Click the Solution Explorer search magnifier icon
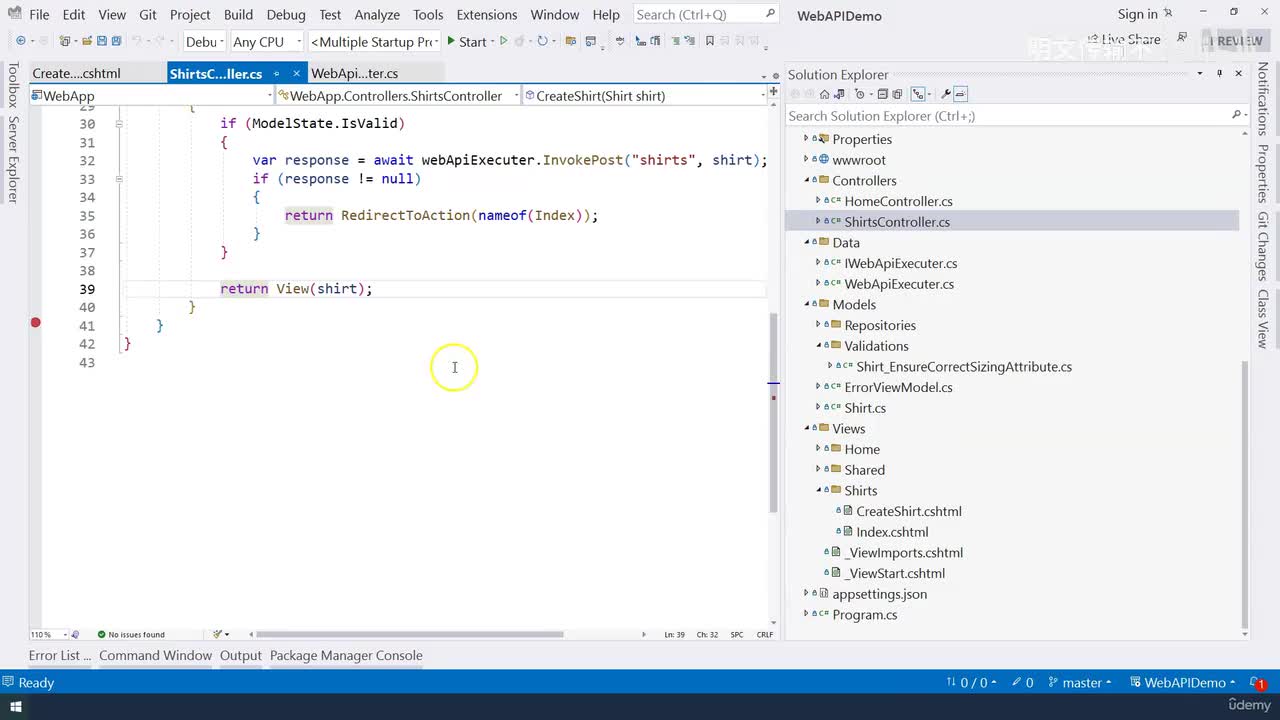1280x720 pixels. coord(1236,116)
